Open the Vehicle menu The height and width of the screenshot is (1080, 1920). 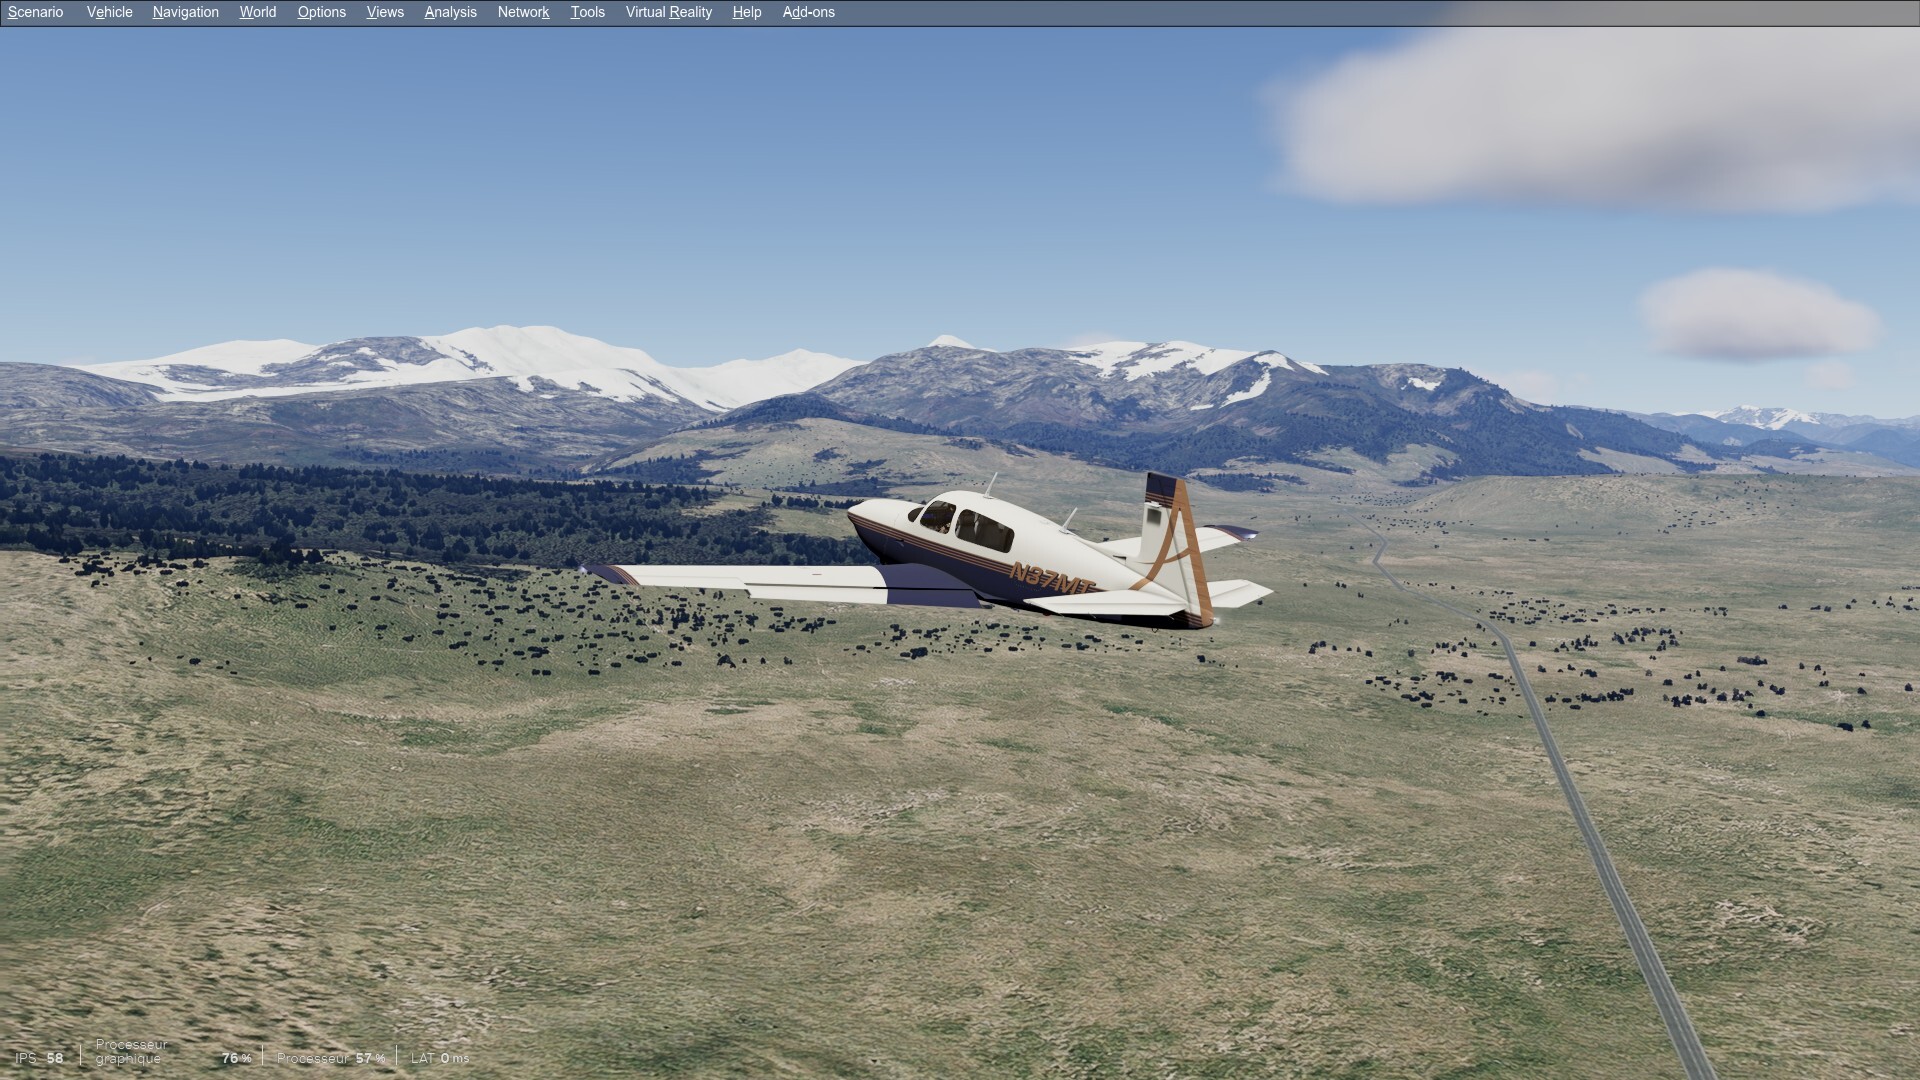pos(109,12)
